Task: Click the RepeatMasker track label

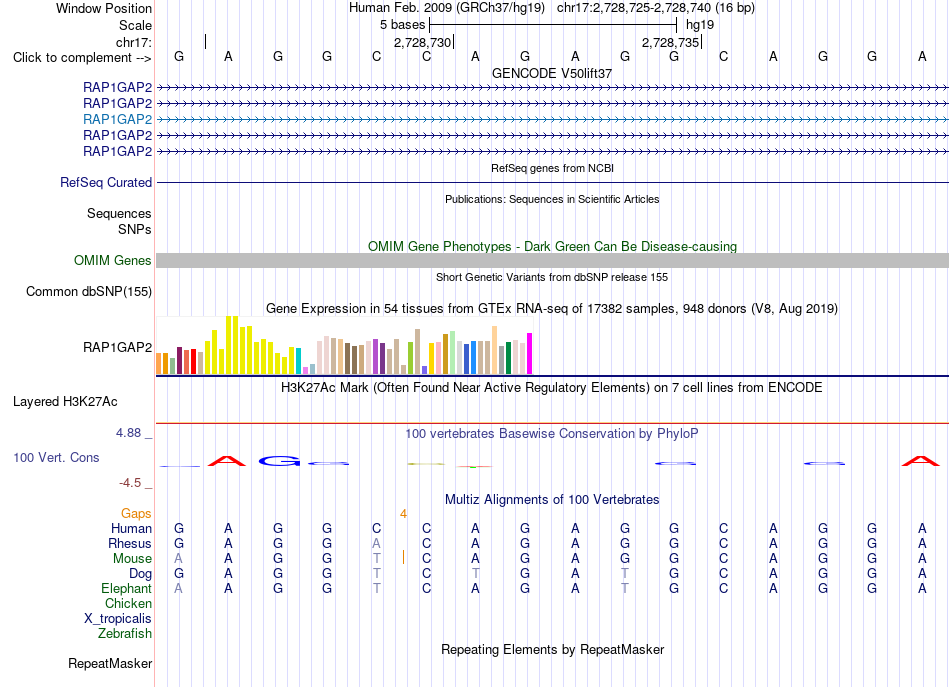Action: click(110, 664)
